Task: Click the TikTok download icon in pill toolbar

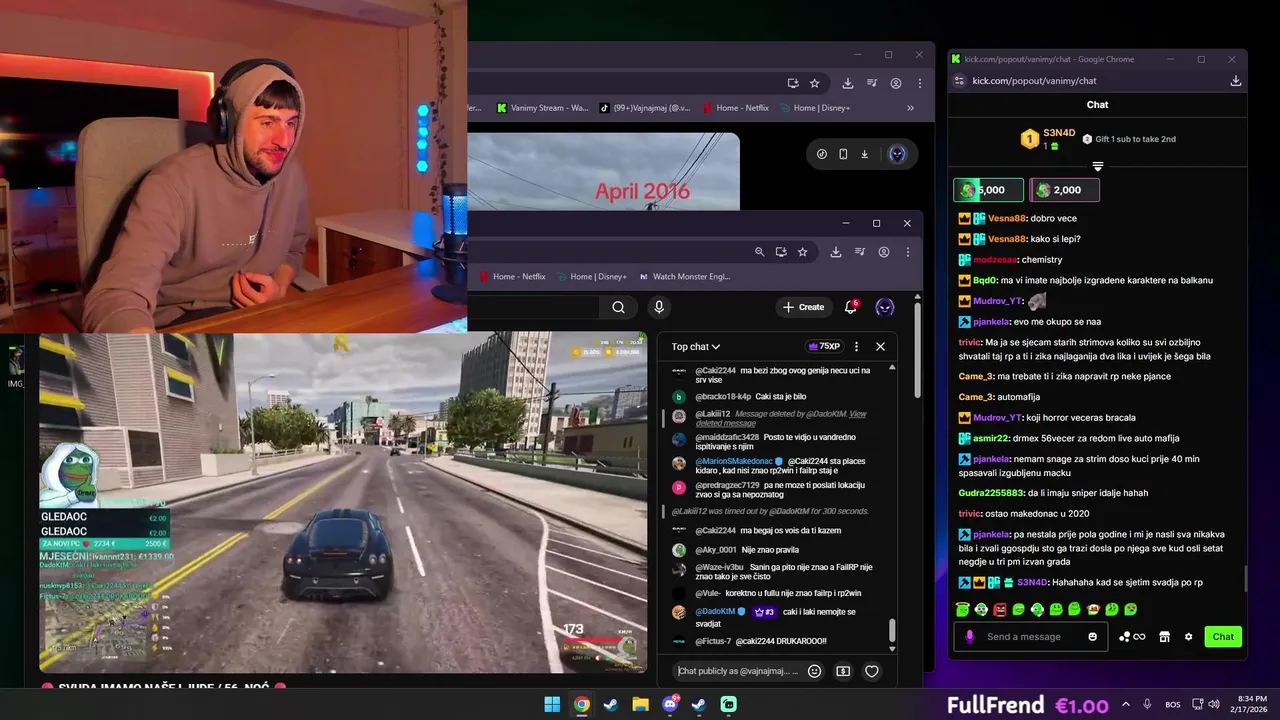Action: click(x=864, y=154)
